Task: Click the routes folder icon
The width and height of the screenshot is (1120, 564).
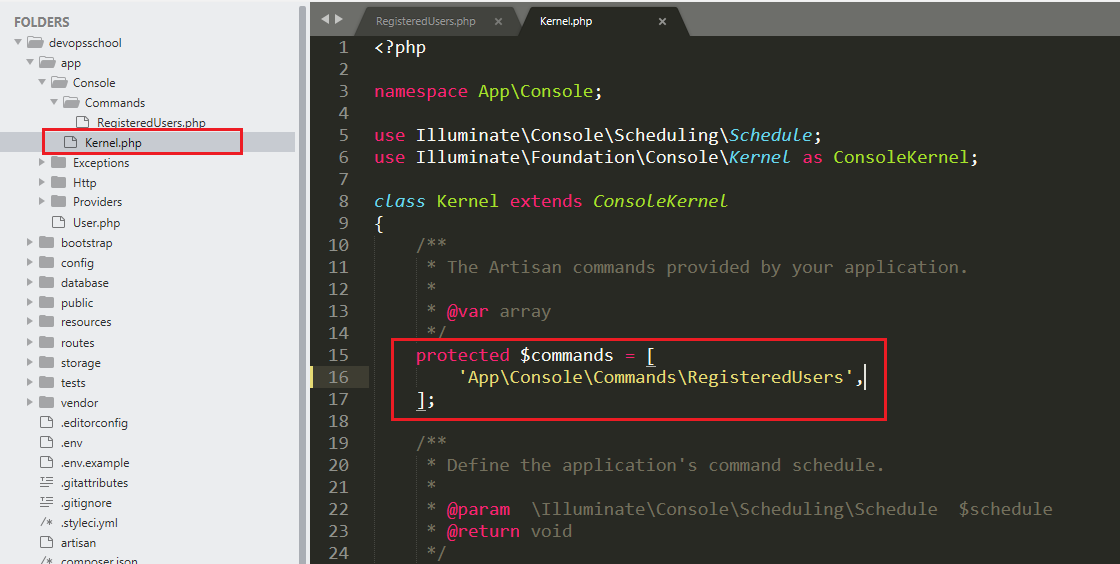Action: [x=46, y=343]
